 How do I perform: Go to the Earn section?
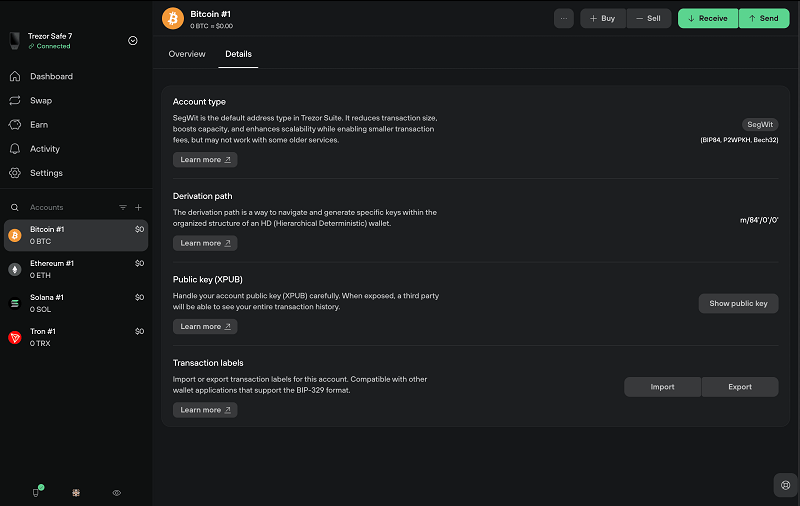39,124
